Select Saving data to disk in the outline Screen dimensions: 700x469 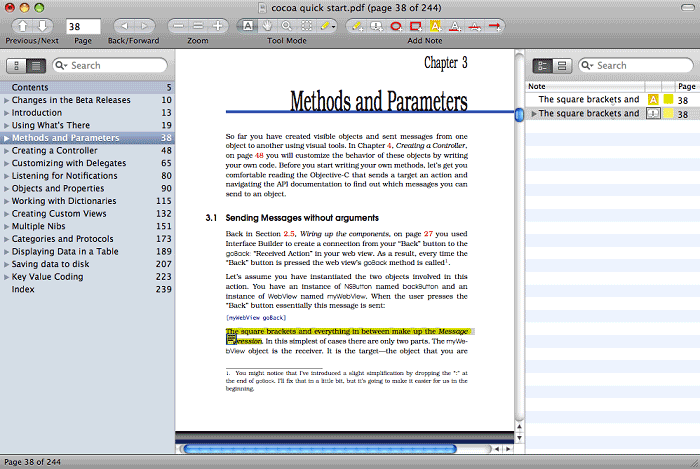(x=87, y=264)
